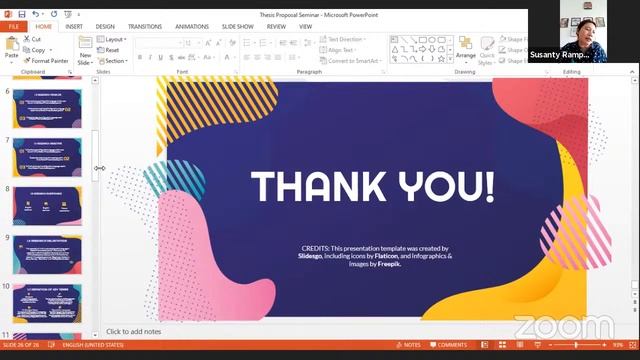Viewport: 640px width, 360px height.
Task: Toggle Italic formatting
Action: click(x=150, y=58)
